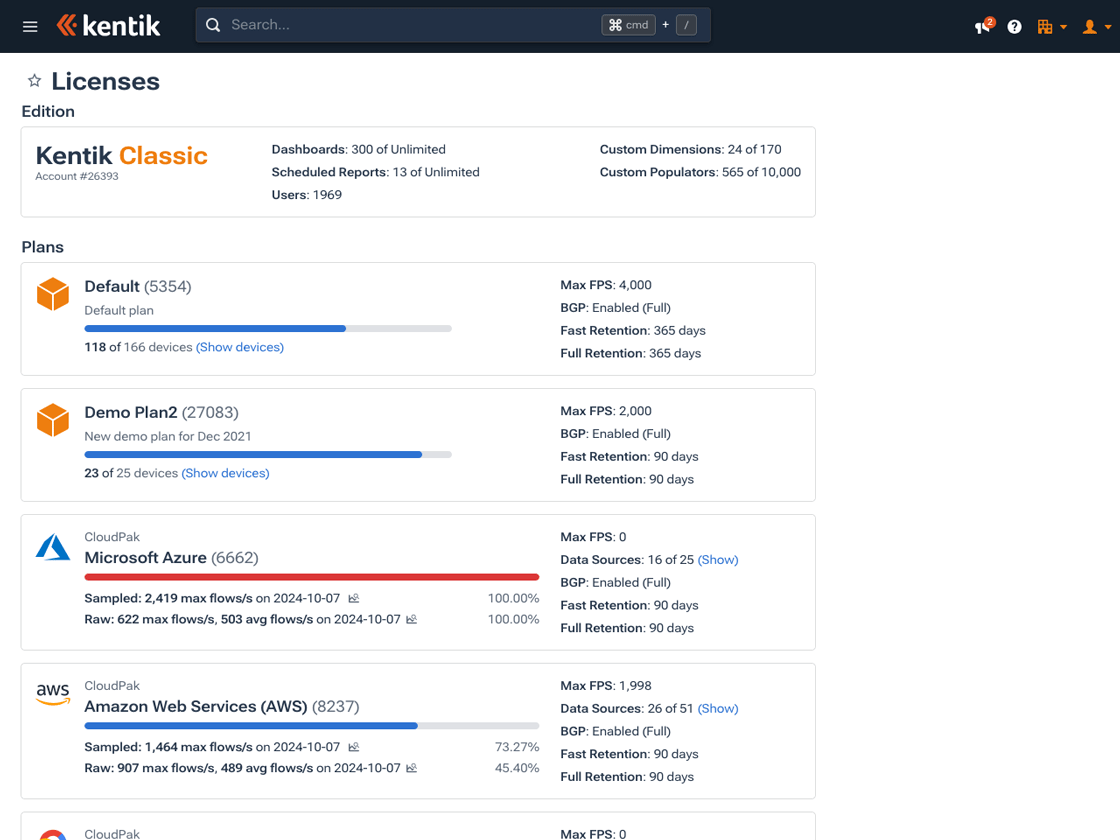Select the user profile icon
This screenshot has width=1120, height=840.
[x=1090, y=27]
